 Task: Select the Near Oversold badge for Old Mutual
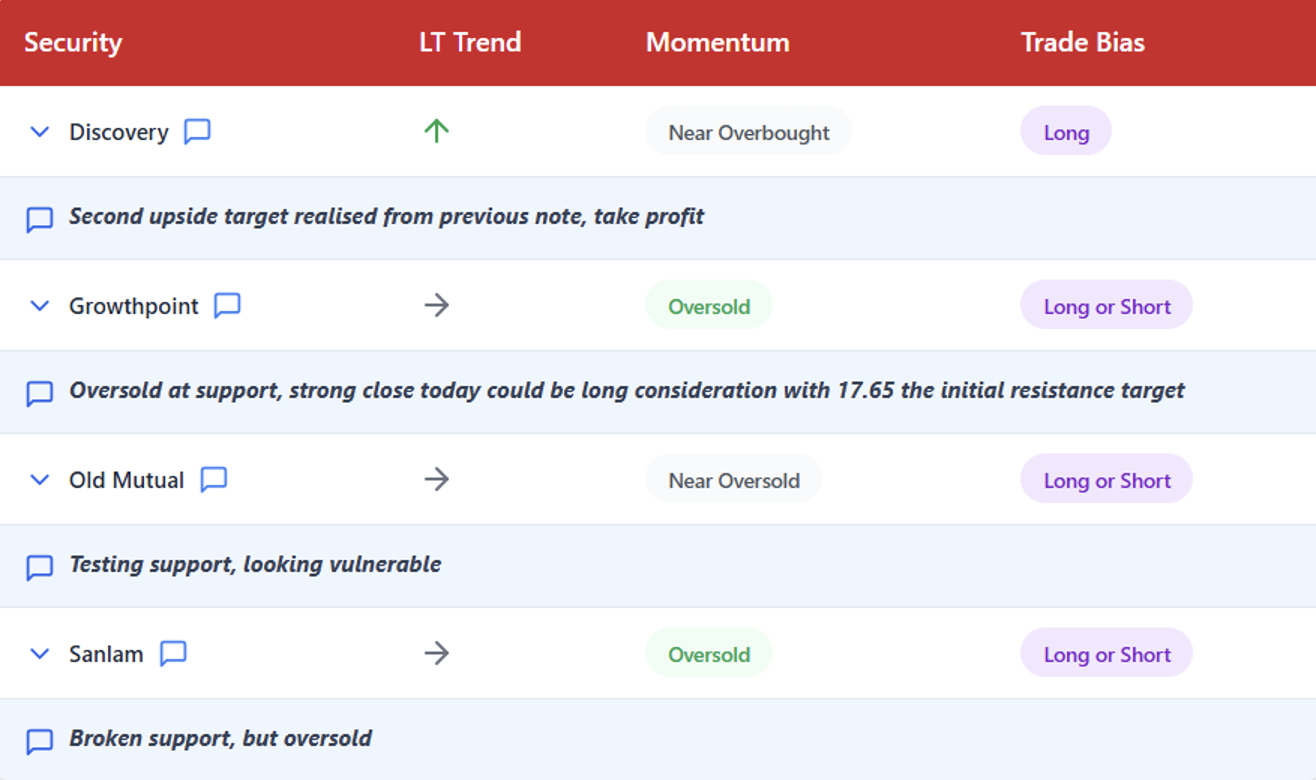point(733,480)
